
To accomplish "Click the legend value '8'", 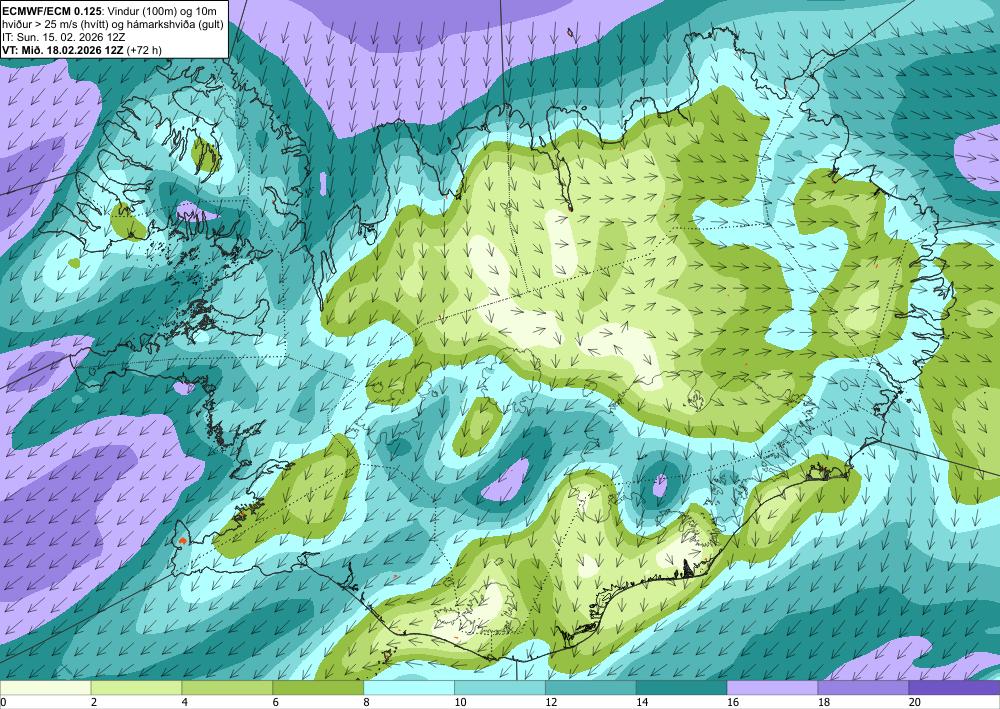I will 367,702.
